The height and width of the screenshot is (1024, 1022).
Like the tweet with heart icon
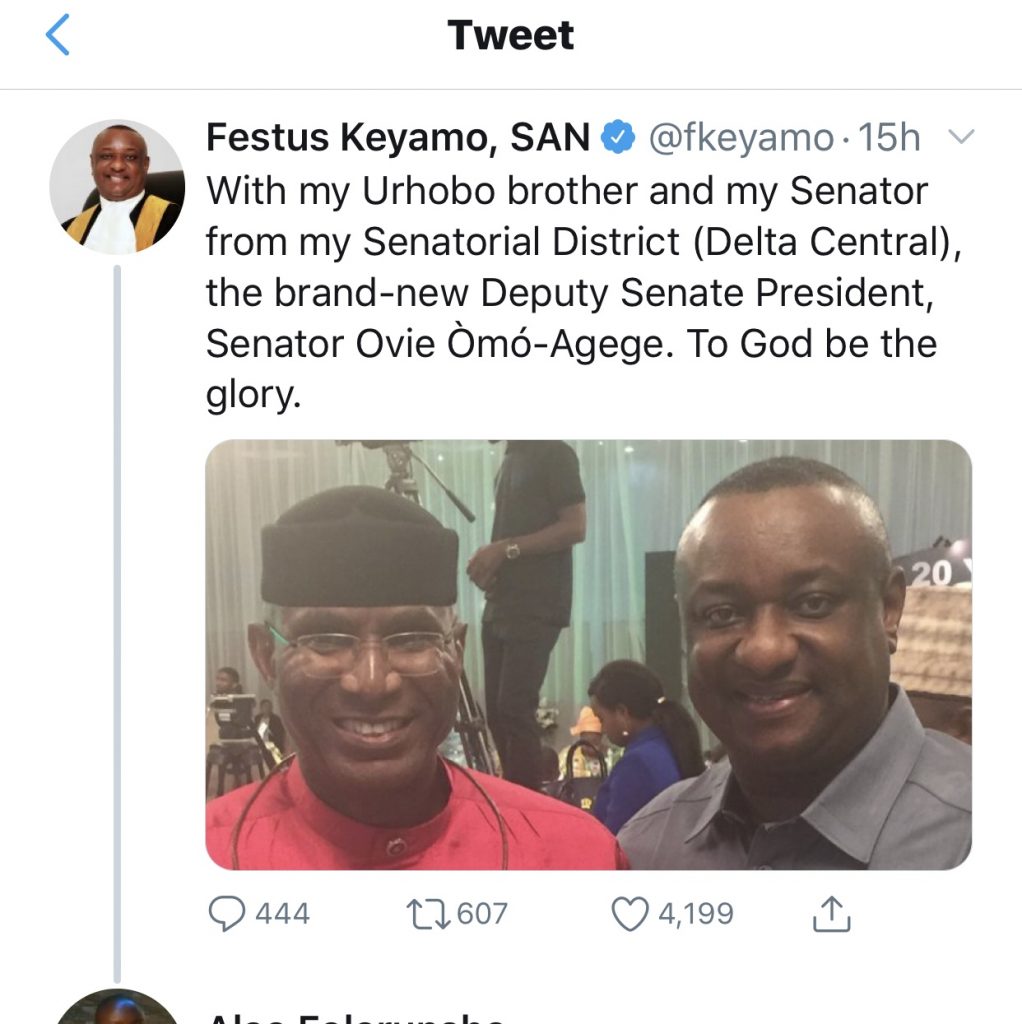(x=630, y=914)
